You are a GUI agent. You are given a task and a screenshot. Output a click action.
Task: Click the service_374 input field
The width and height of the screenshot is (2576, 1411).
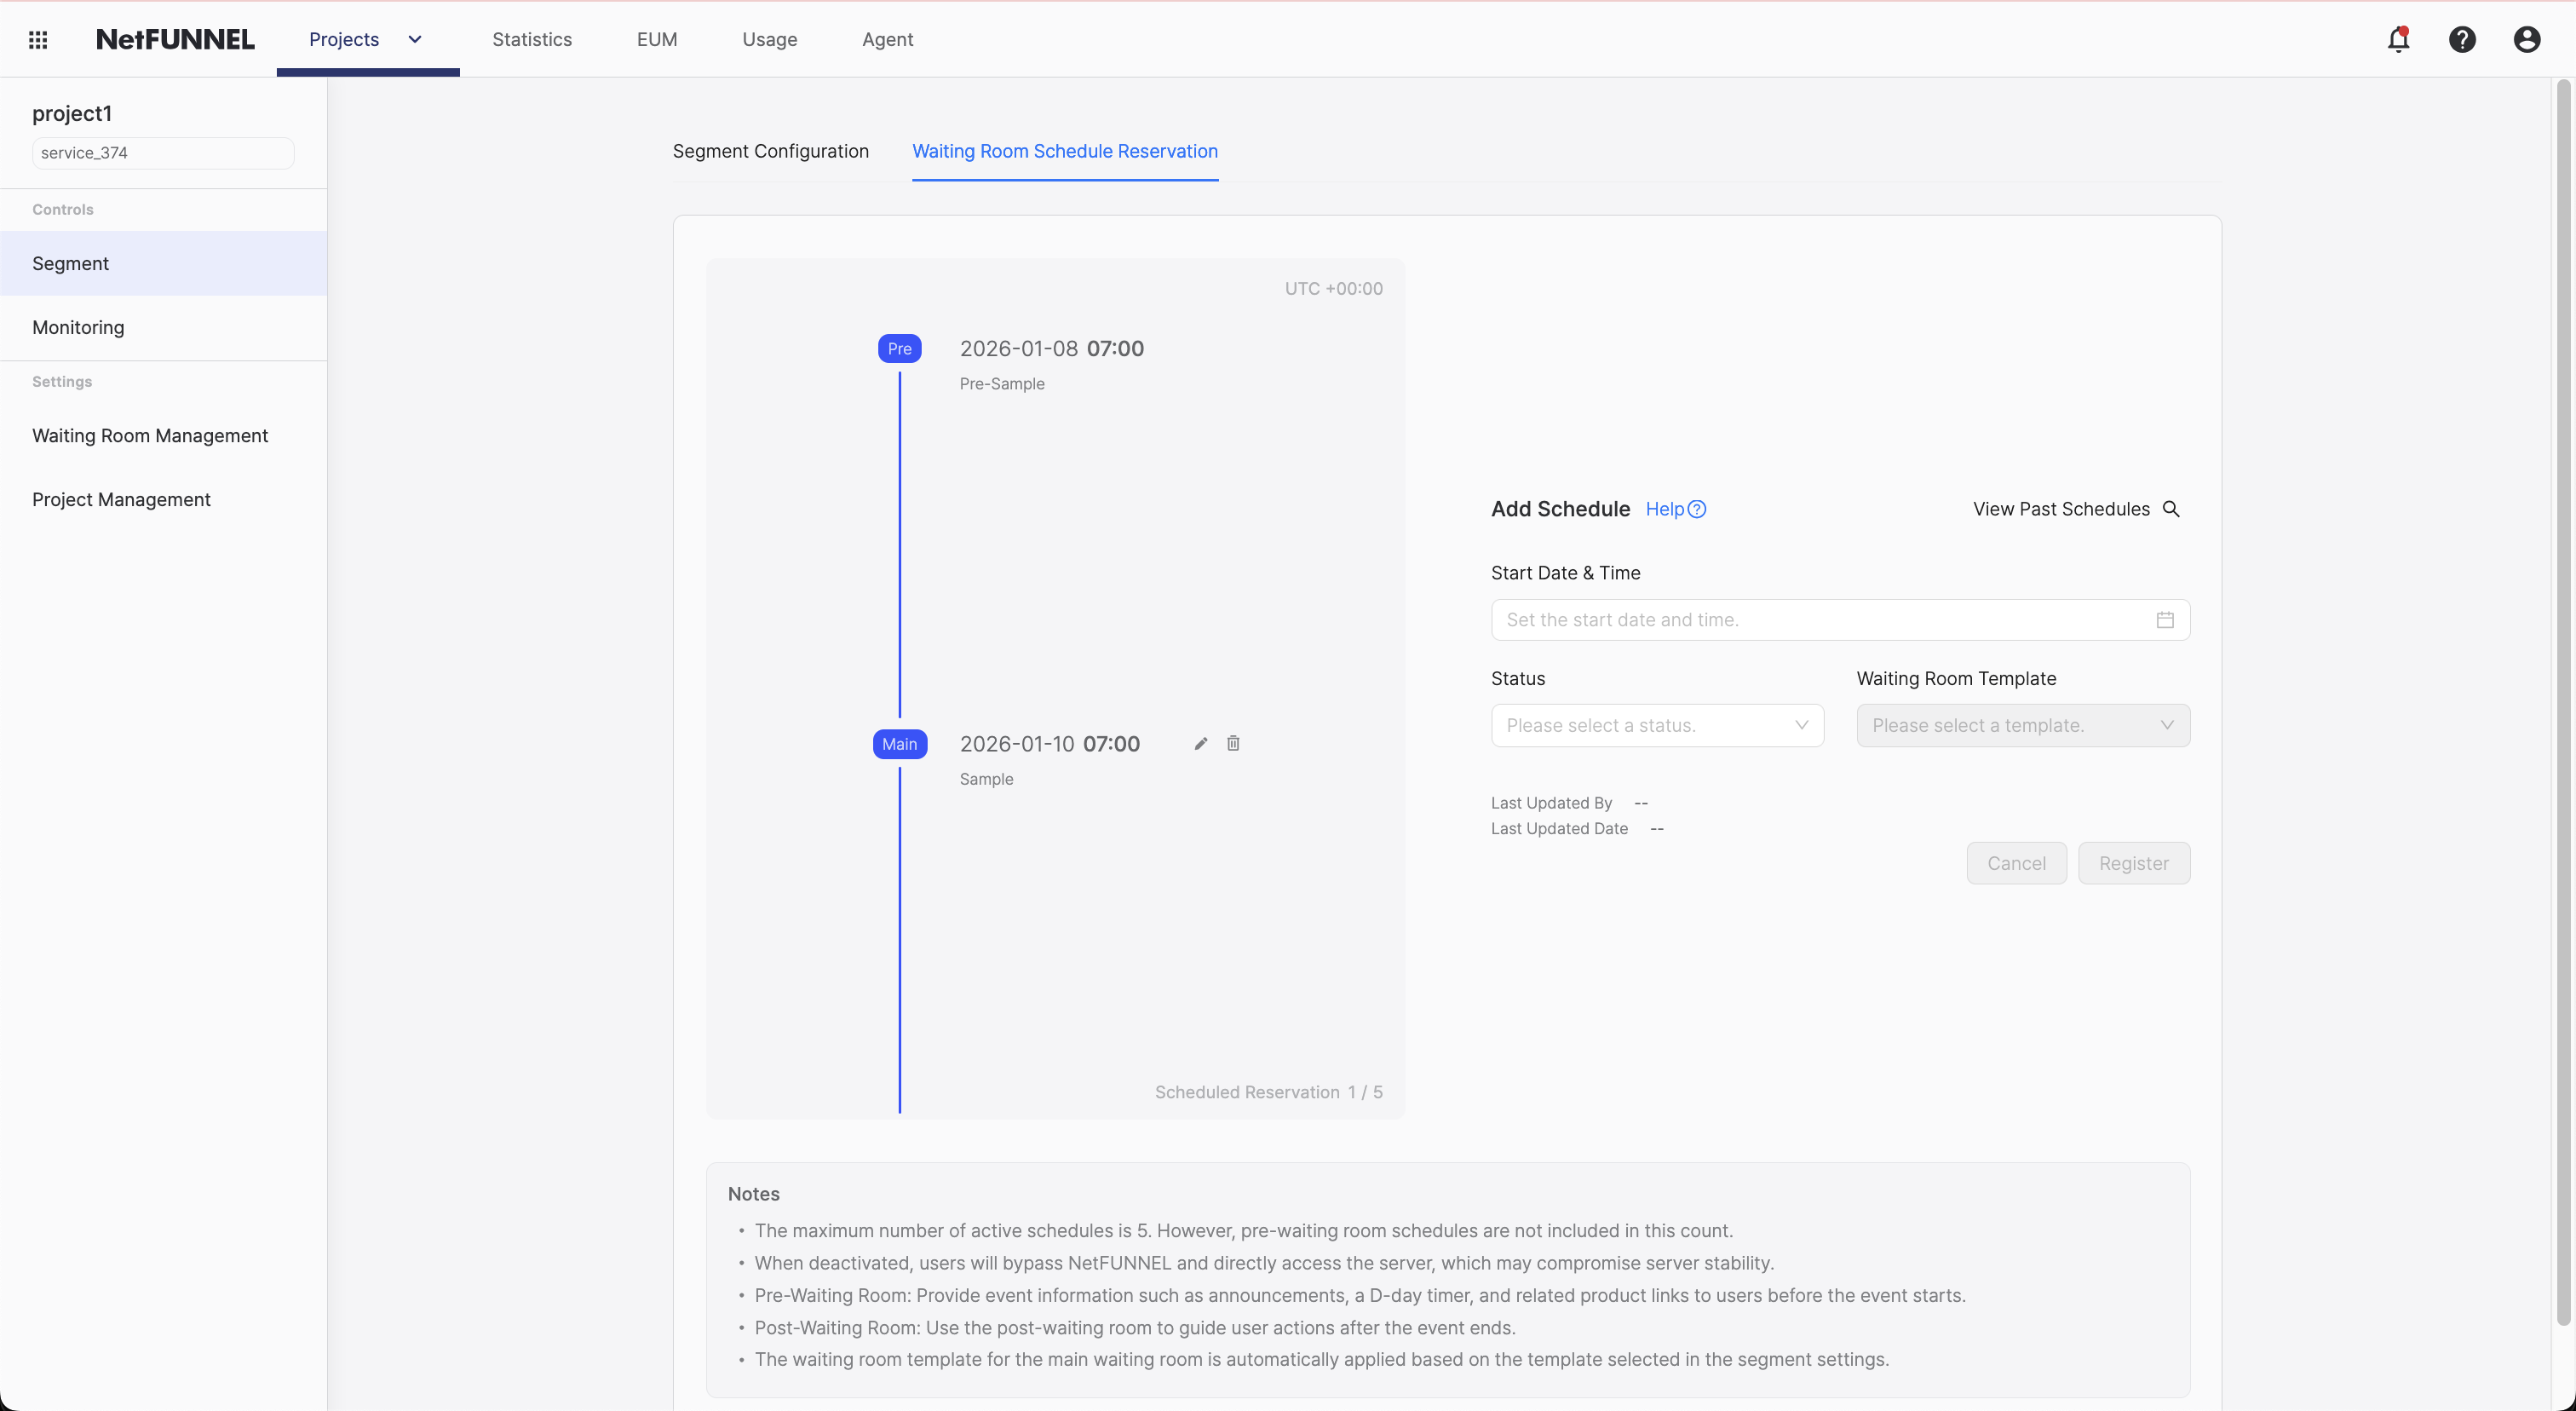[x=163, y=153]
